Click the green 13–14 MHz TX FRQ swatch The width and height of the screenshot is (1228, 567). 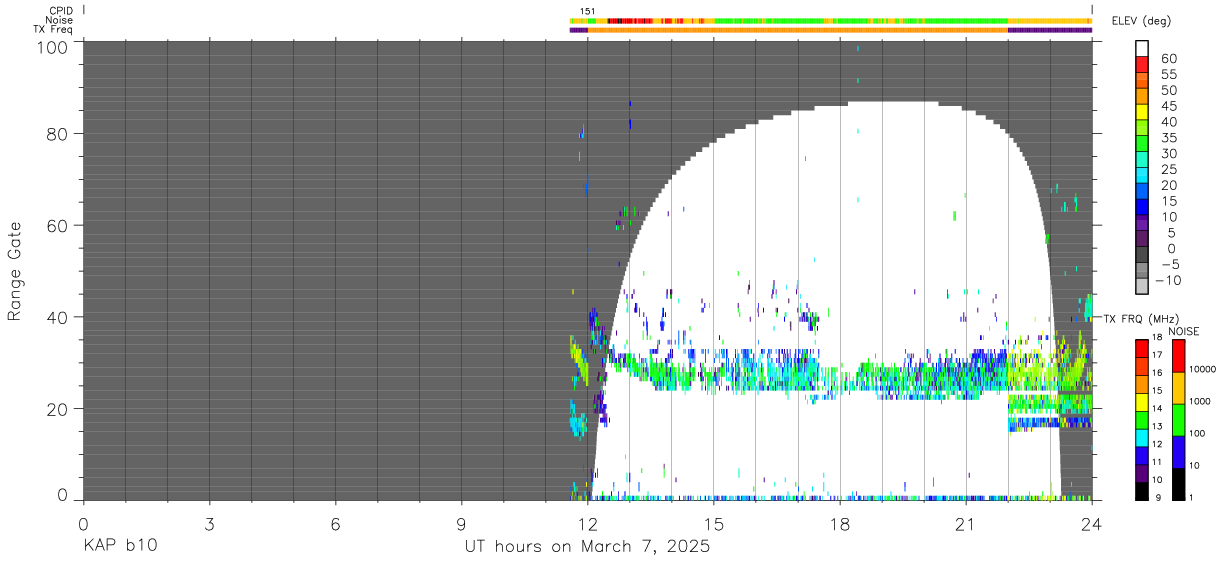(x=1142, y=419)
